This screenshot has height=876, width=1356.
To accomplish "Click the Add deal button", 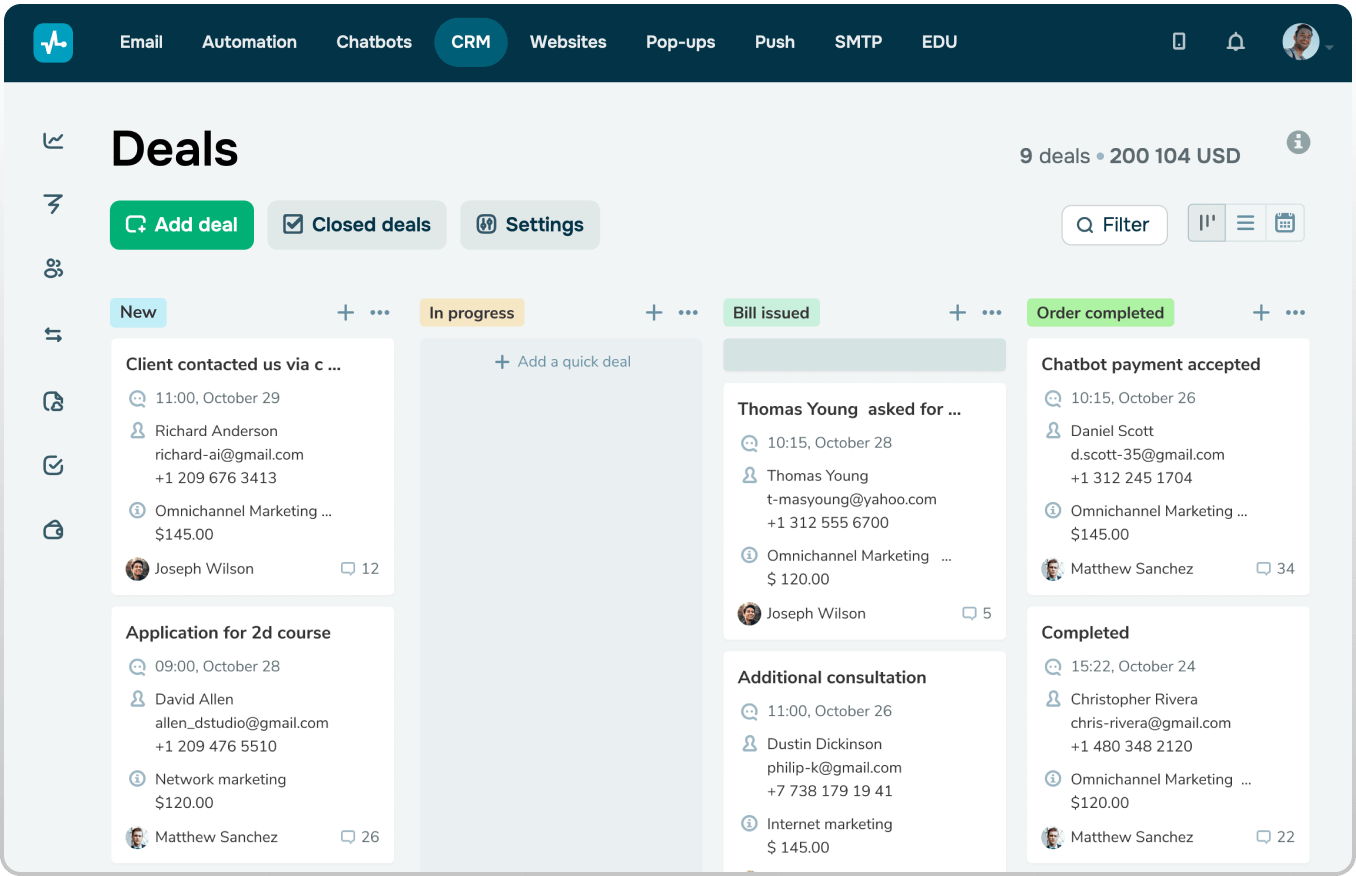I will (182, 225).
